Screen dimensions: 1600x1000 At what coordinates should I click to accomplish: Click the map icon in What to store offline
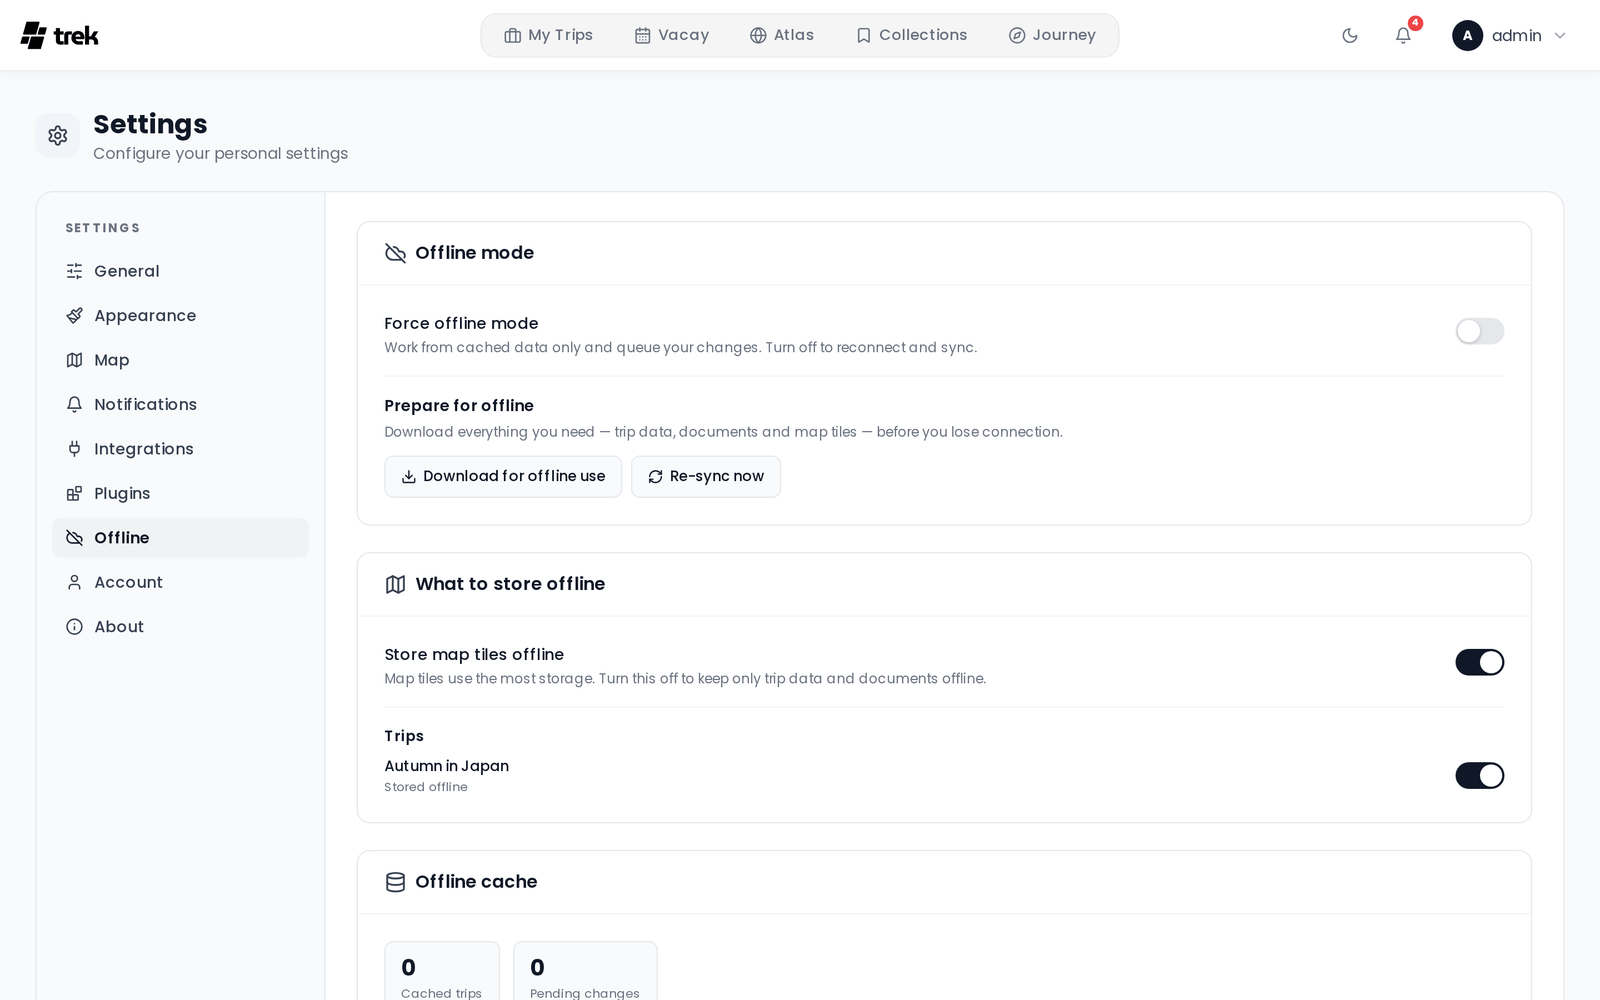395,584
